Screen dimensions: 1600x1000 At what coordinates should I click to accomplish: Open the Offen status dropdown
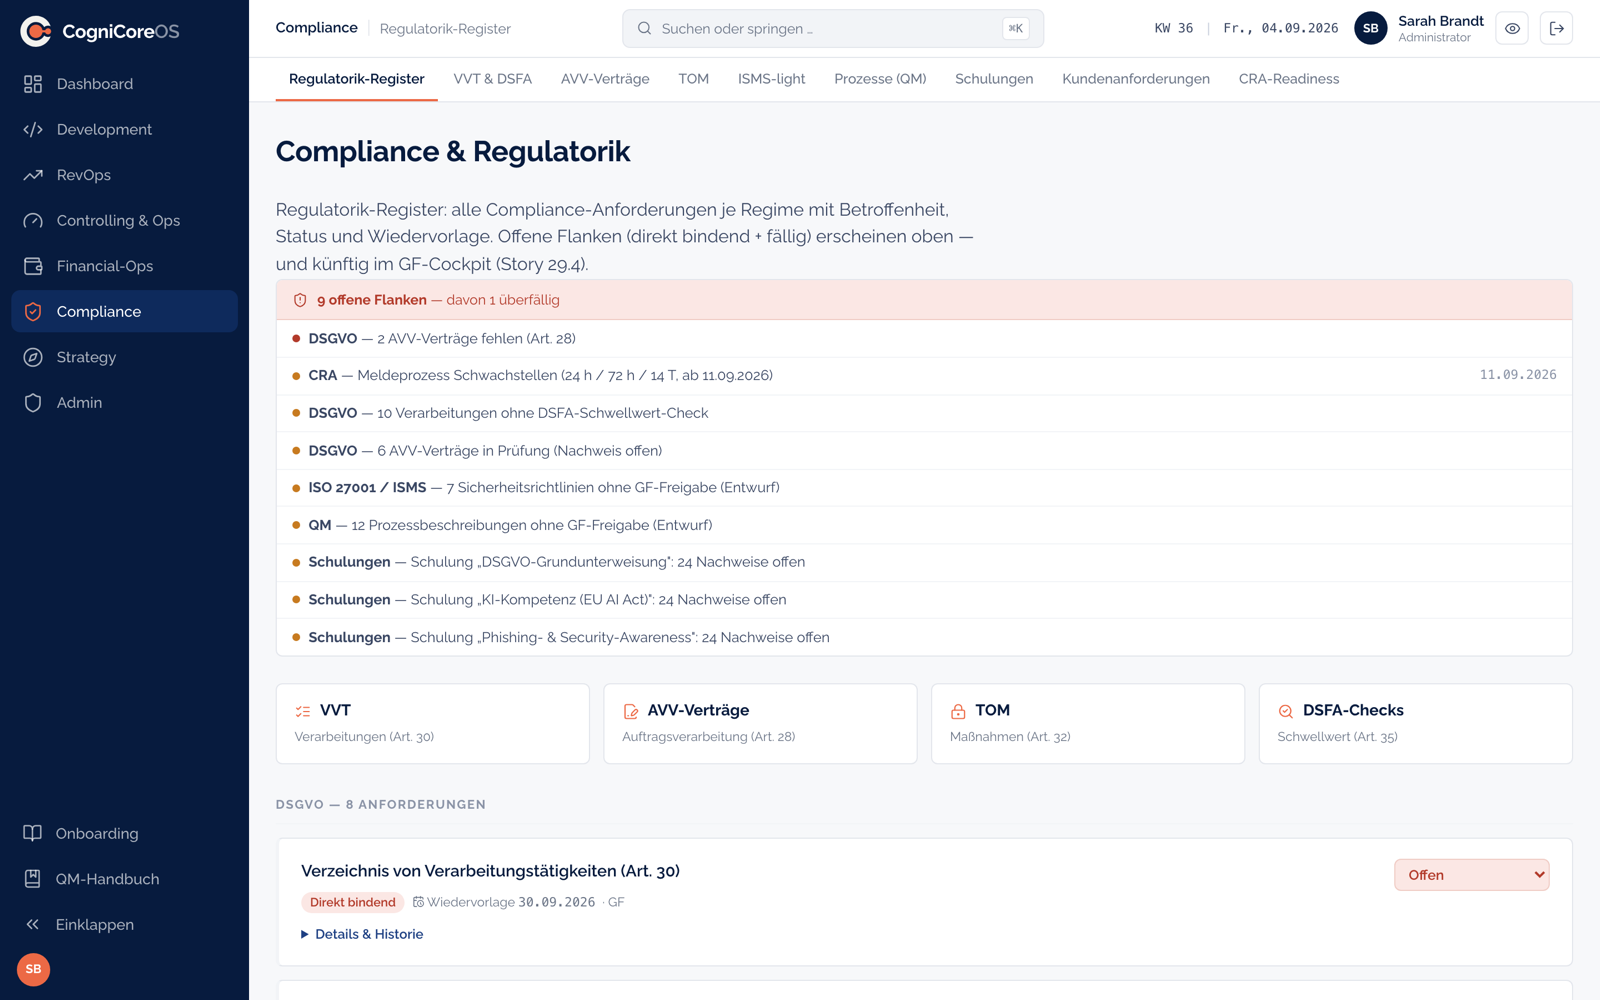pyautogui.click(x=1472, y=875)
